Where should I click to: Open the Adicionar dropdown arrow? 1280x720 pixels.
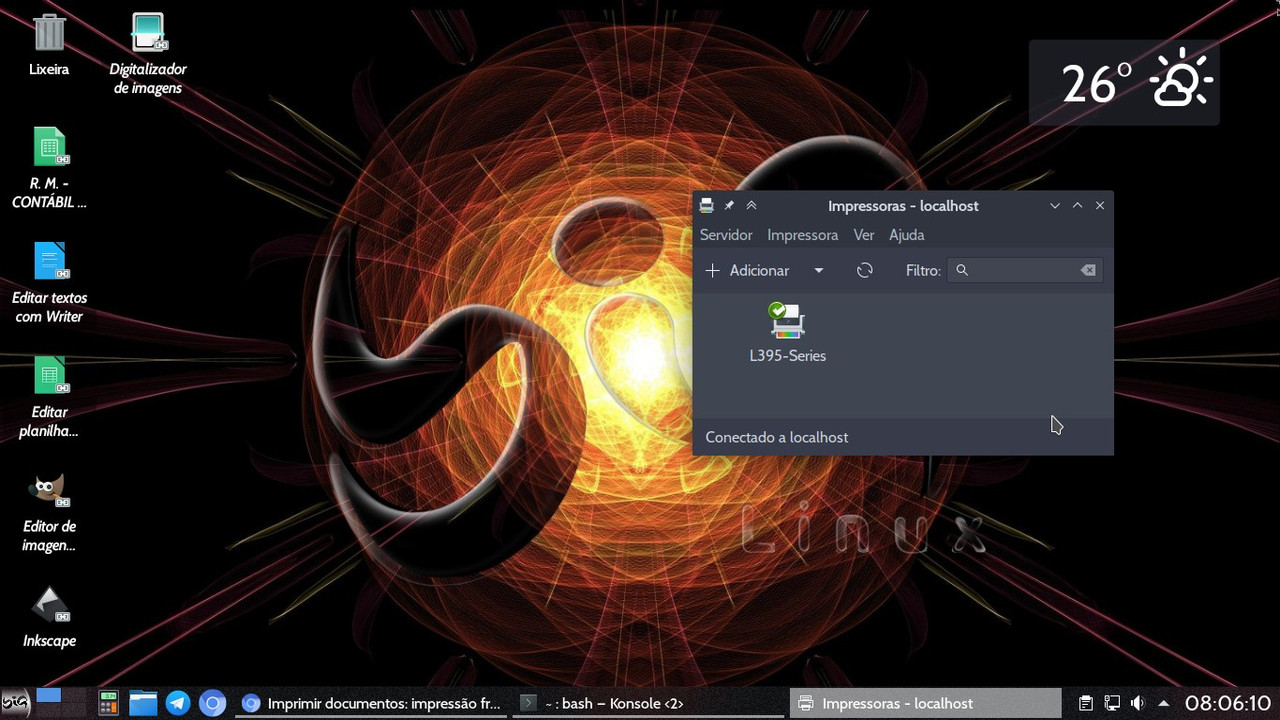(818, 270)
